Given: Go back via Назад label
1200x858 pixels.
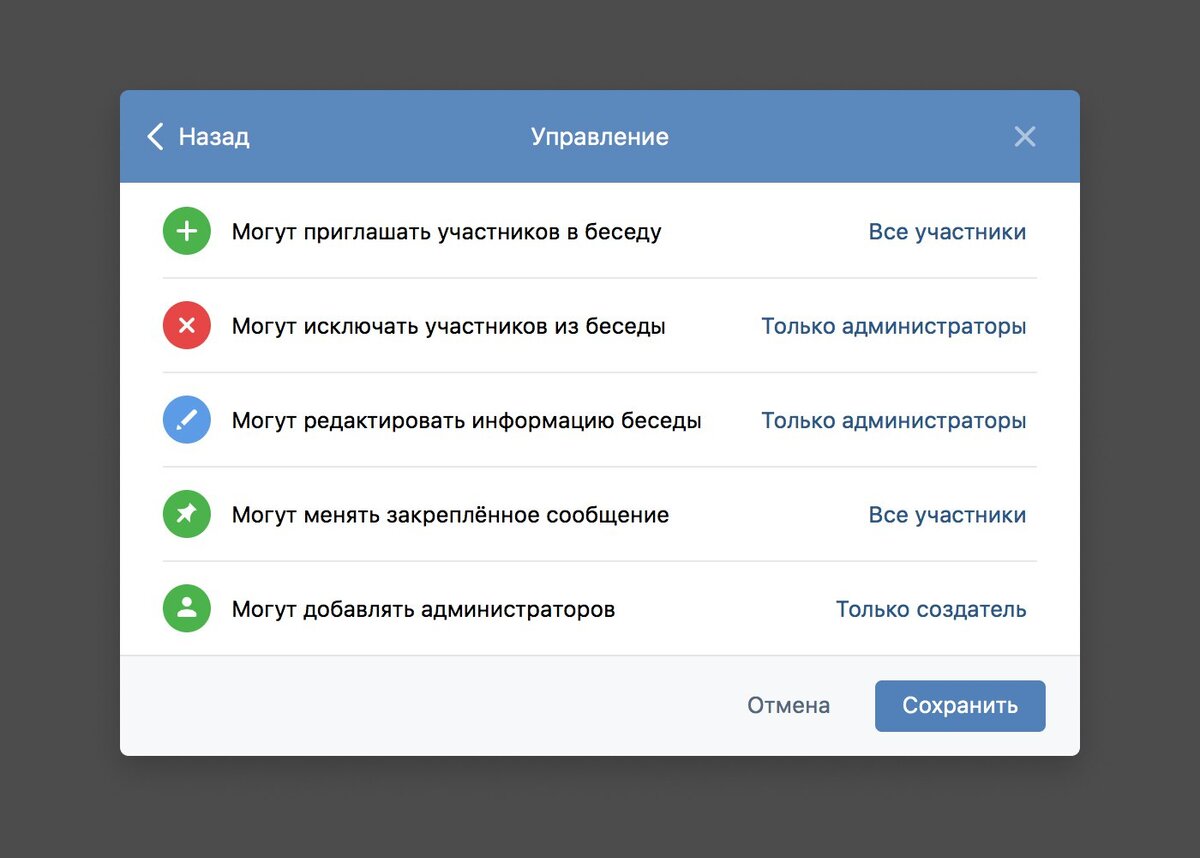Looking at the screenshot, I should pos(214,137).
